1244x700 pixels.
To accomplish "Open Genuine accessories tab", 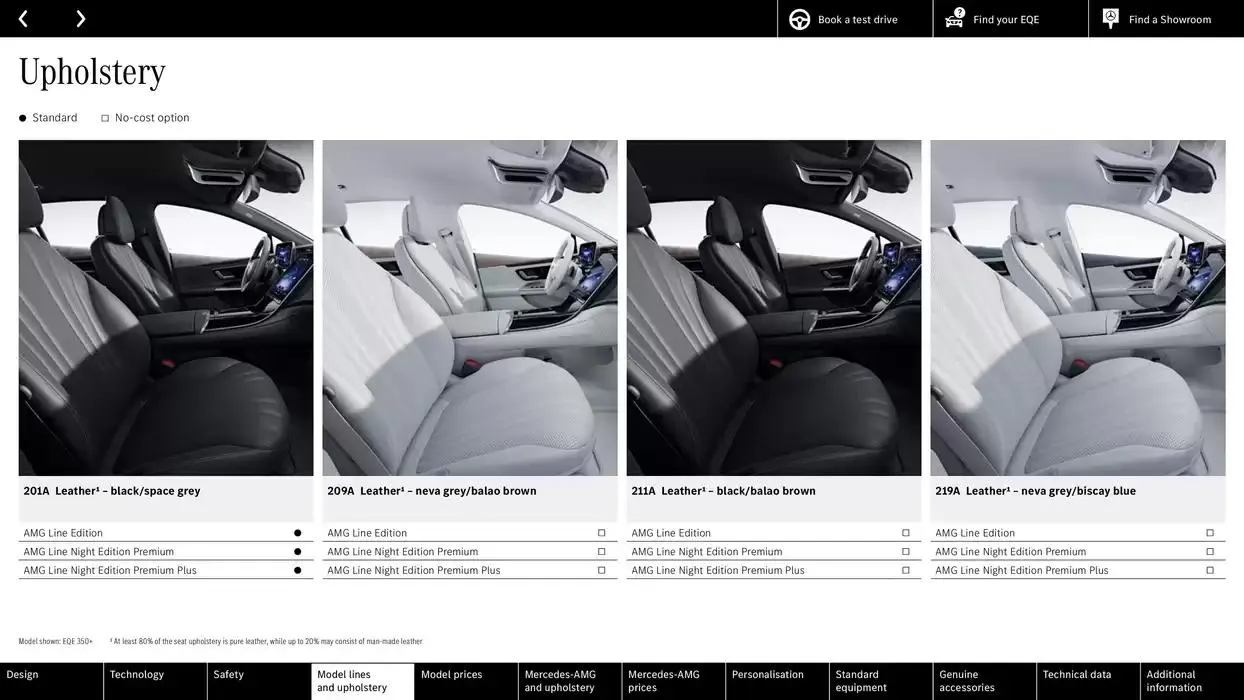I will coord(985,681).
